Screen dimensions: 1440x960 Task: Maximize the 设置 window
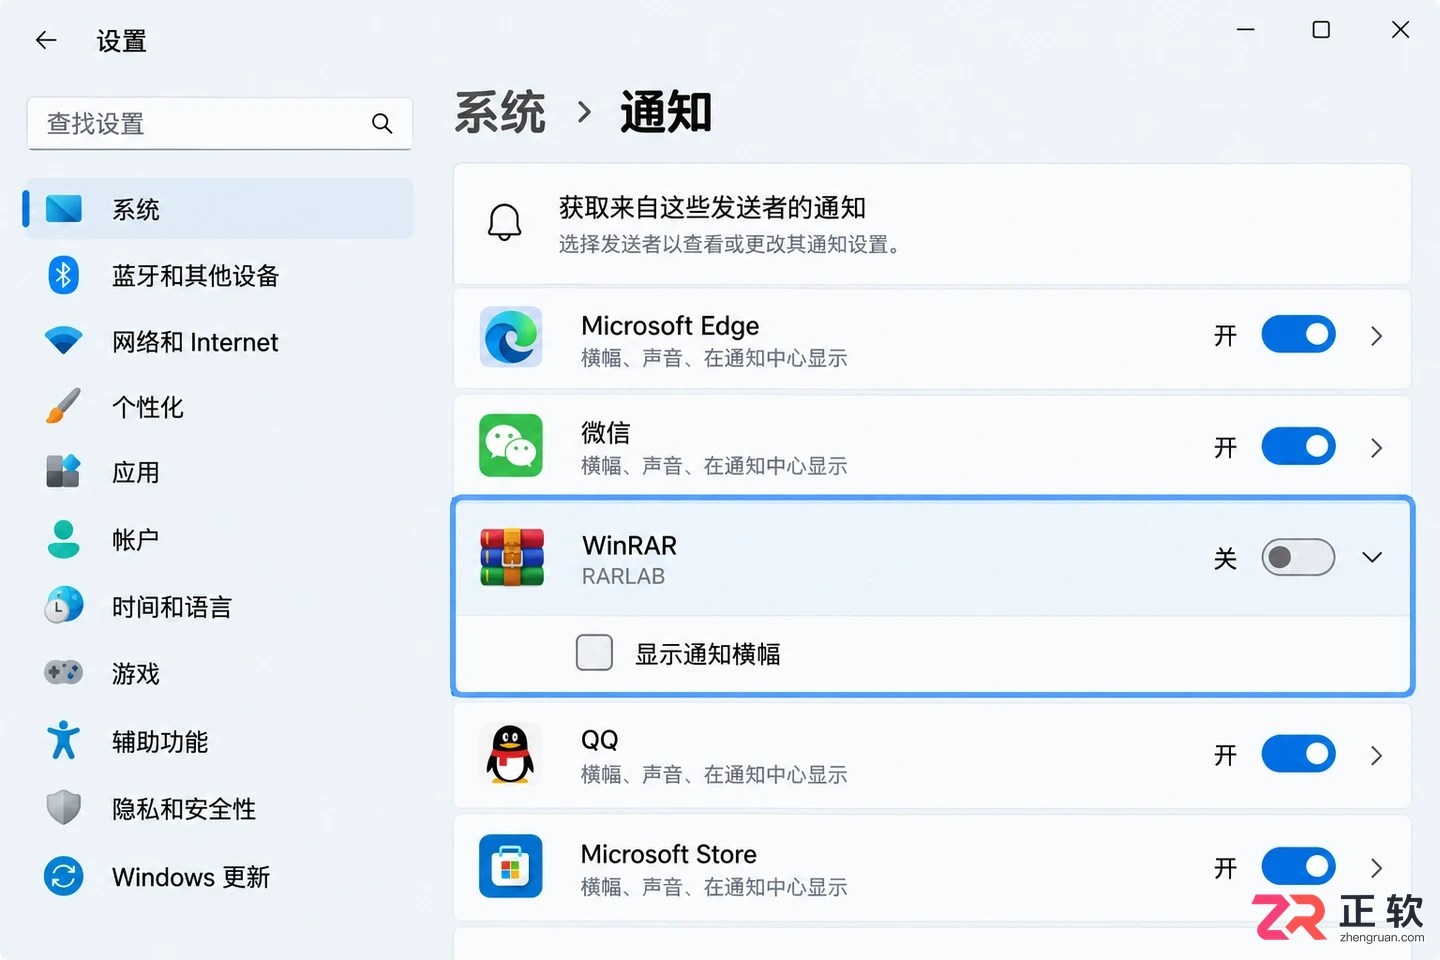point(1321,30)
